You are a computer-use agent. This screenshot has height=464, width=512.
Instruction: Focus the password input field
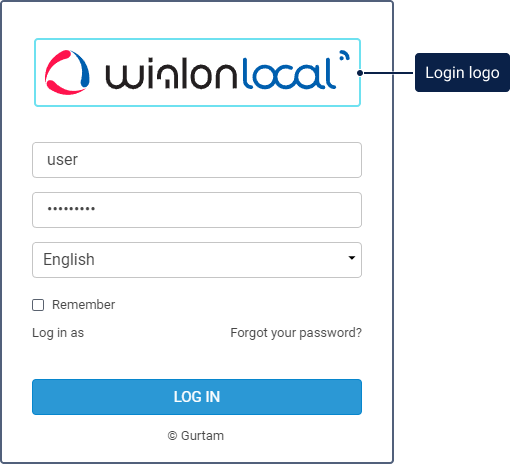pyautogui.click(x=197, y=210)
